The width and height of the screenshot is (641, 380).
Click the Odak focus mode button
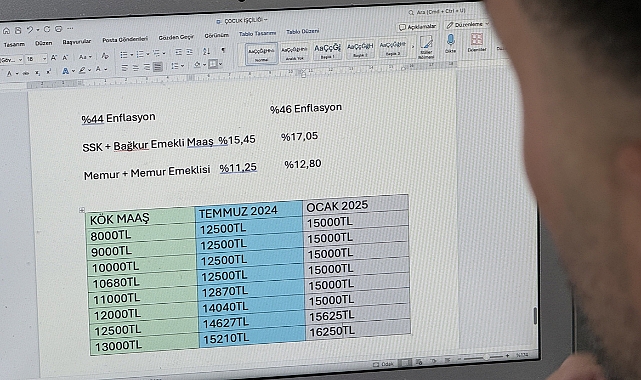coord(383,364)
